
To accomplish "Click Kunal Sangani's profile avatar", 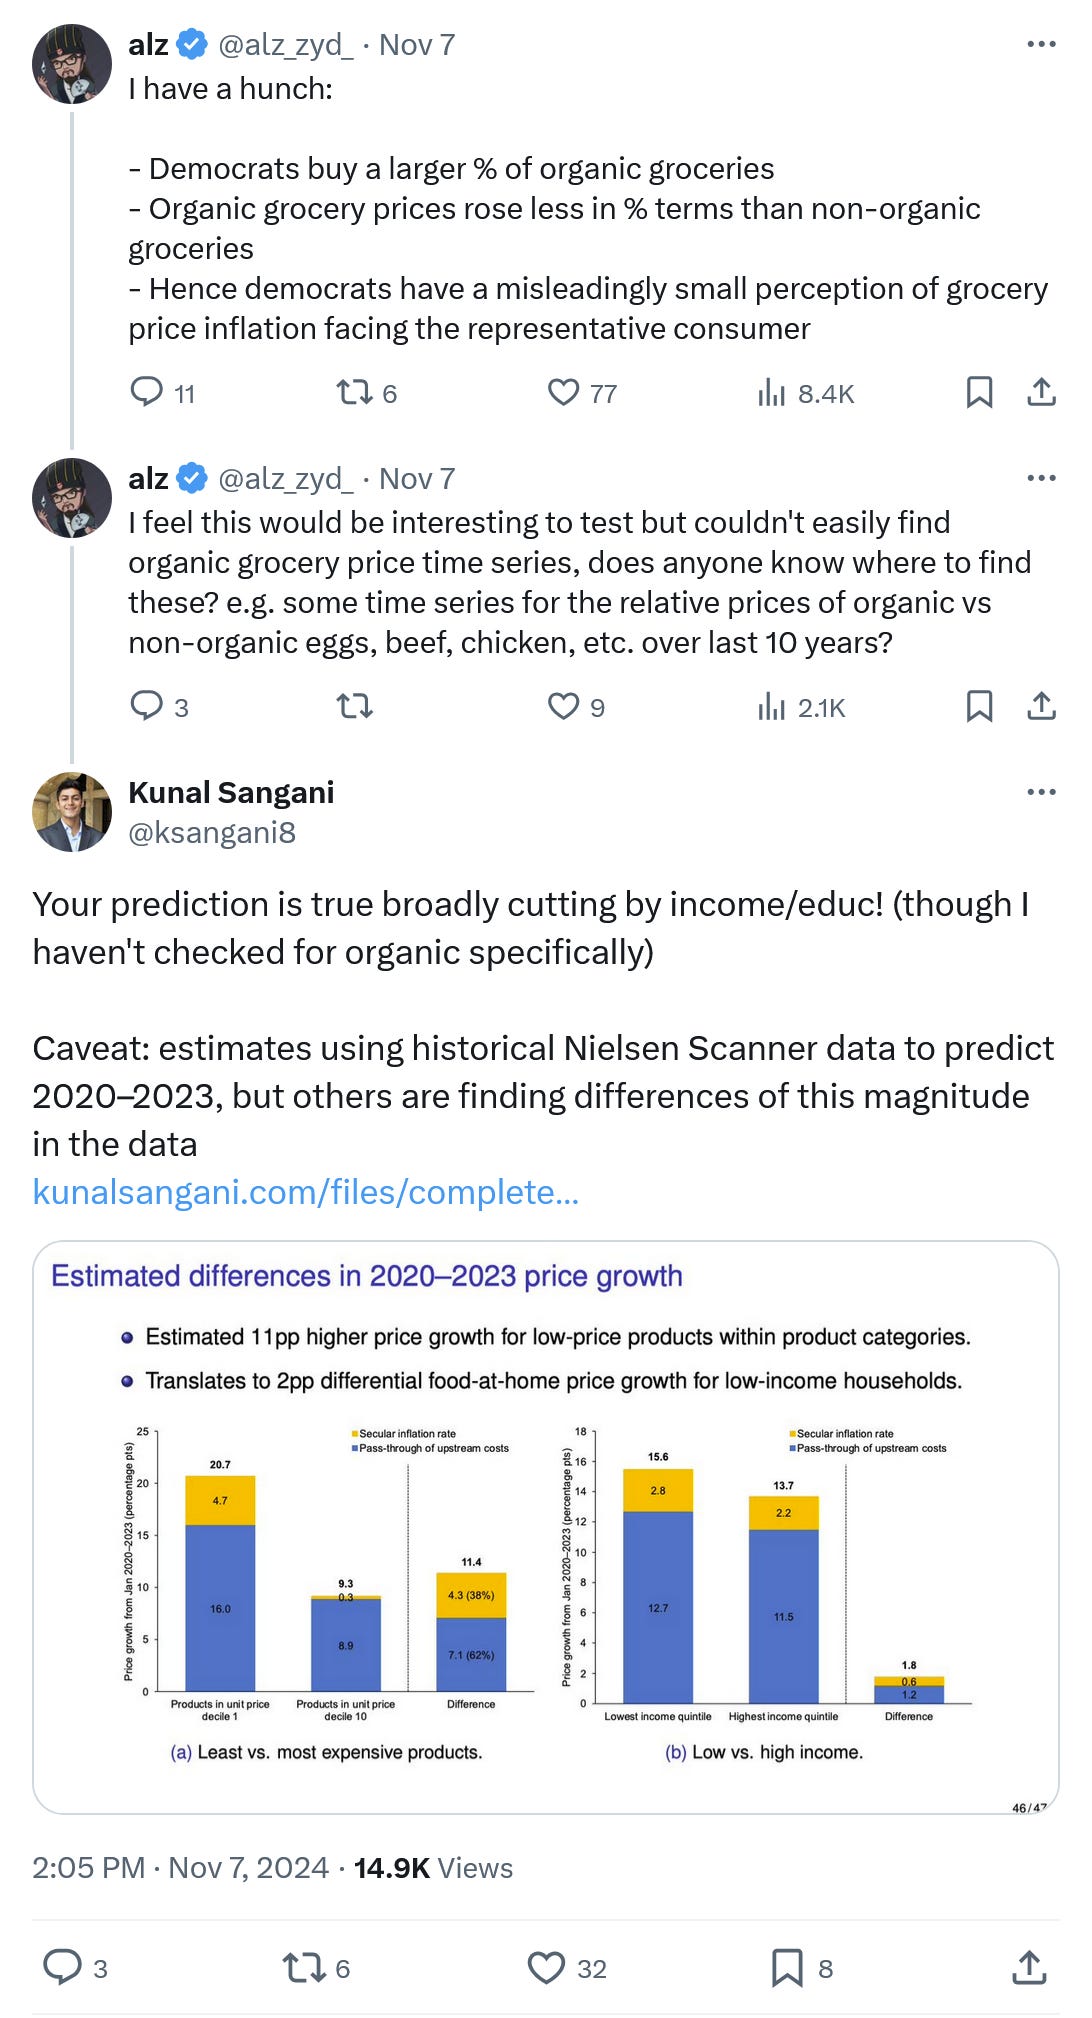I will coord(71,812).
